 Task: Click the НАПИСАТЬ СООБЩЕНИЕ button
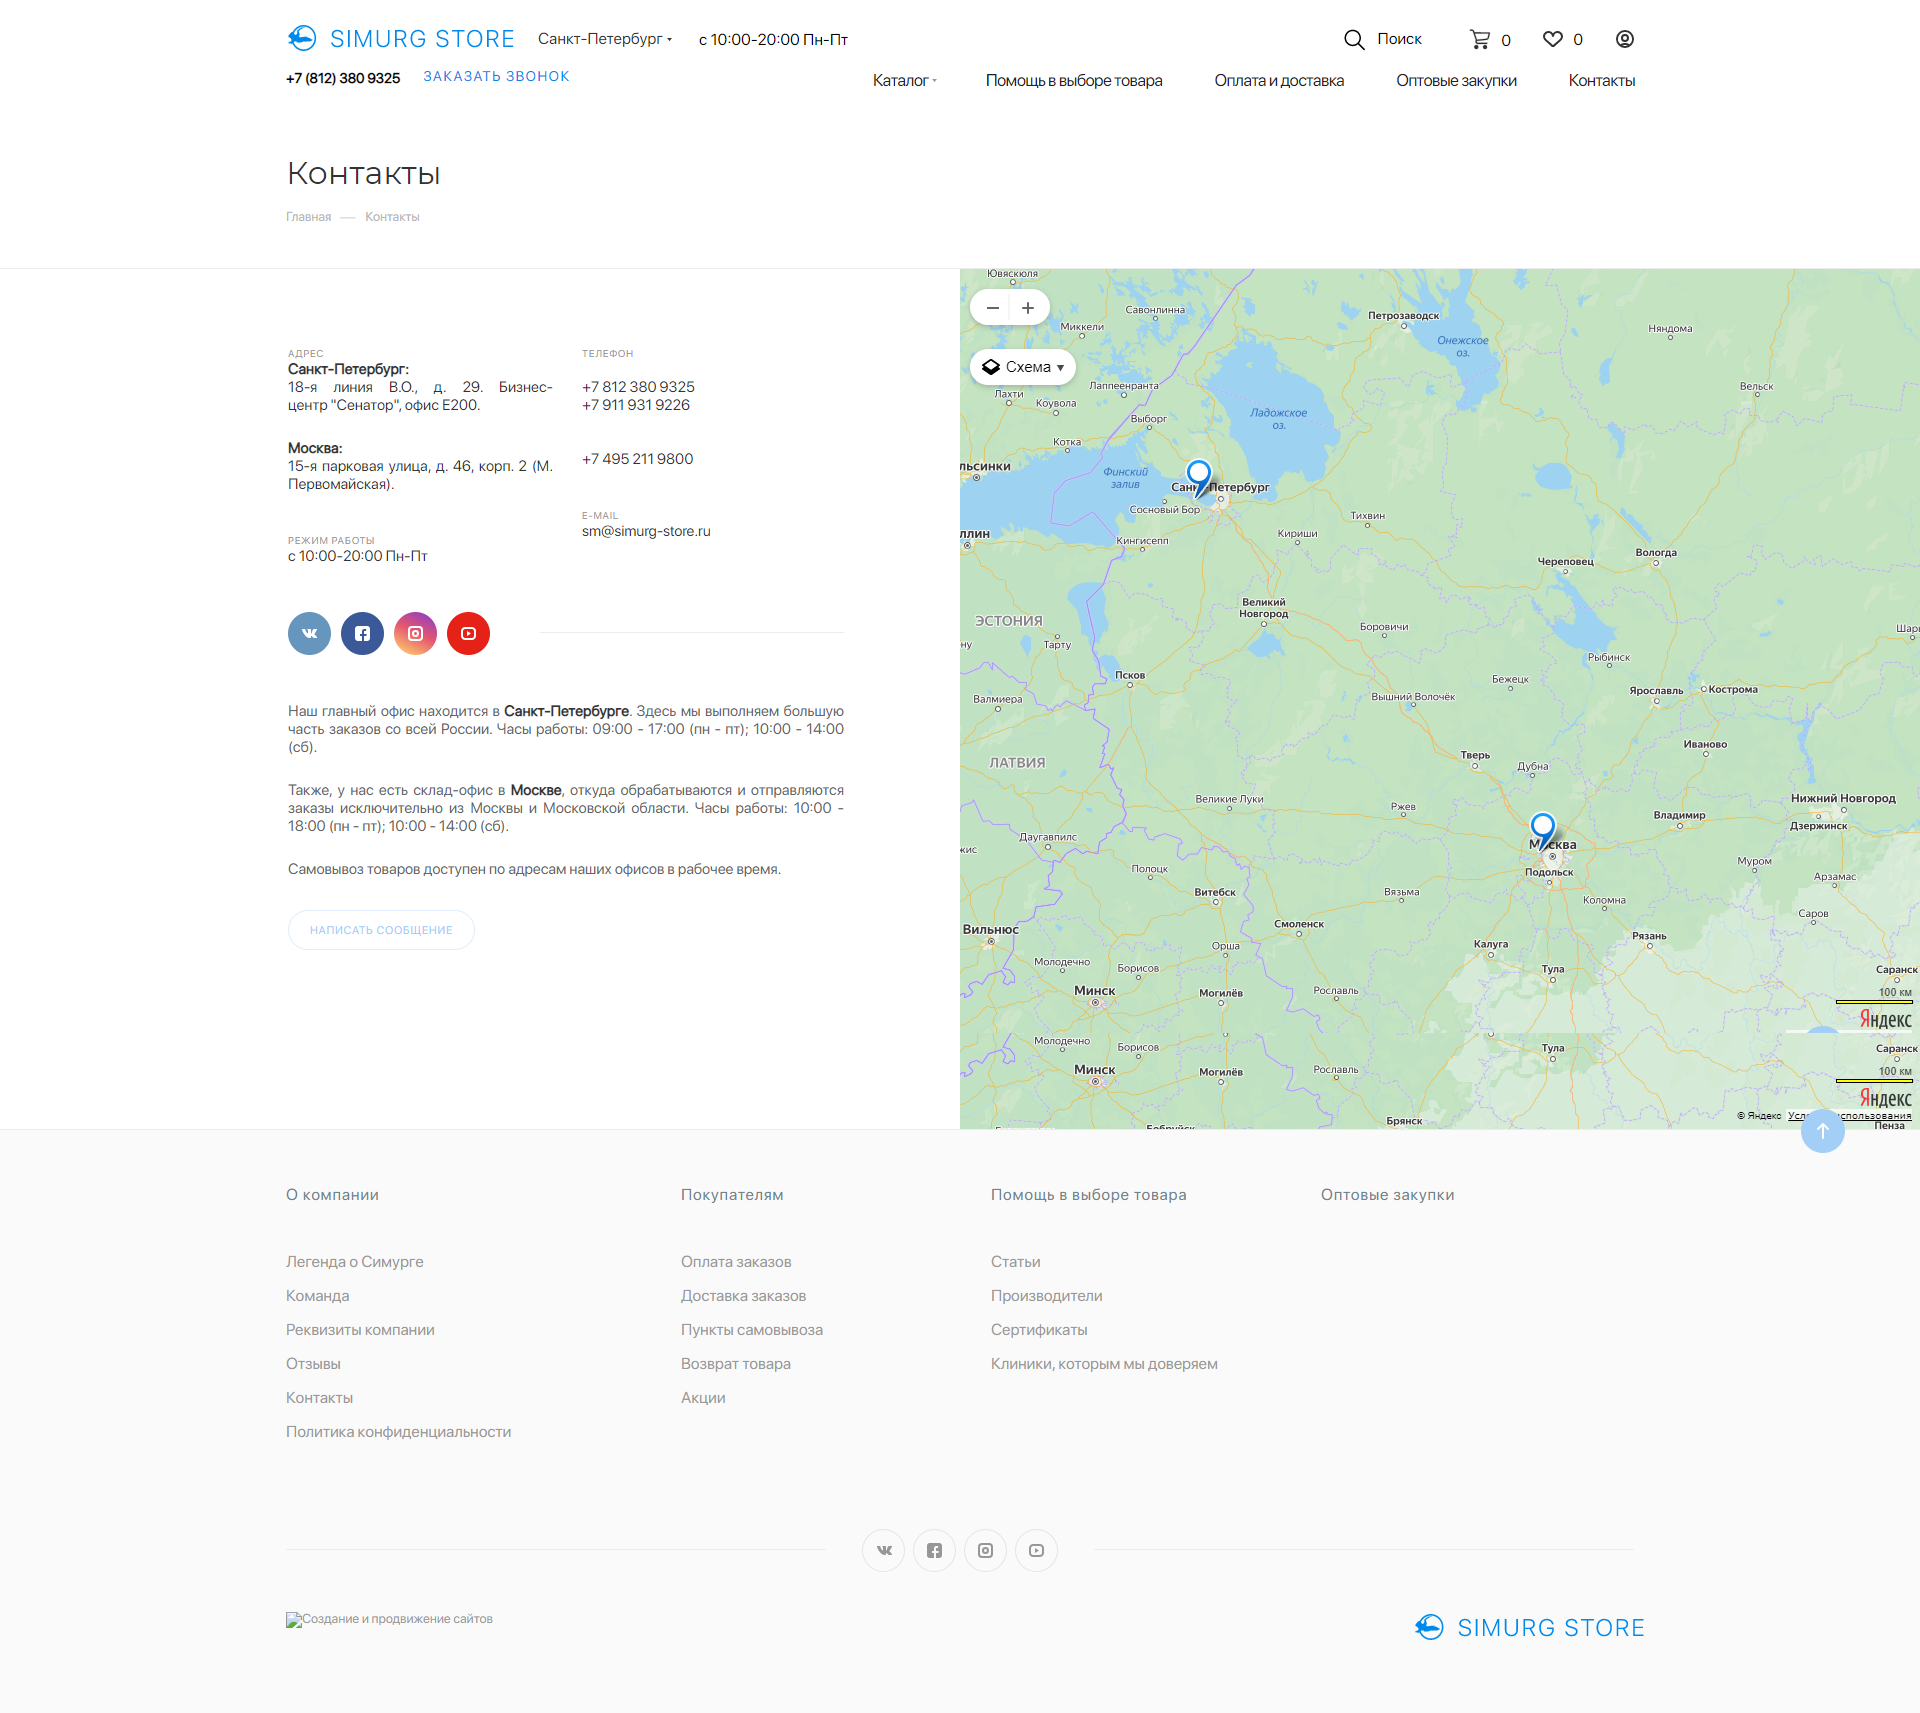coord(381,930)
